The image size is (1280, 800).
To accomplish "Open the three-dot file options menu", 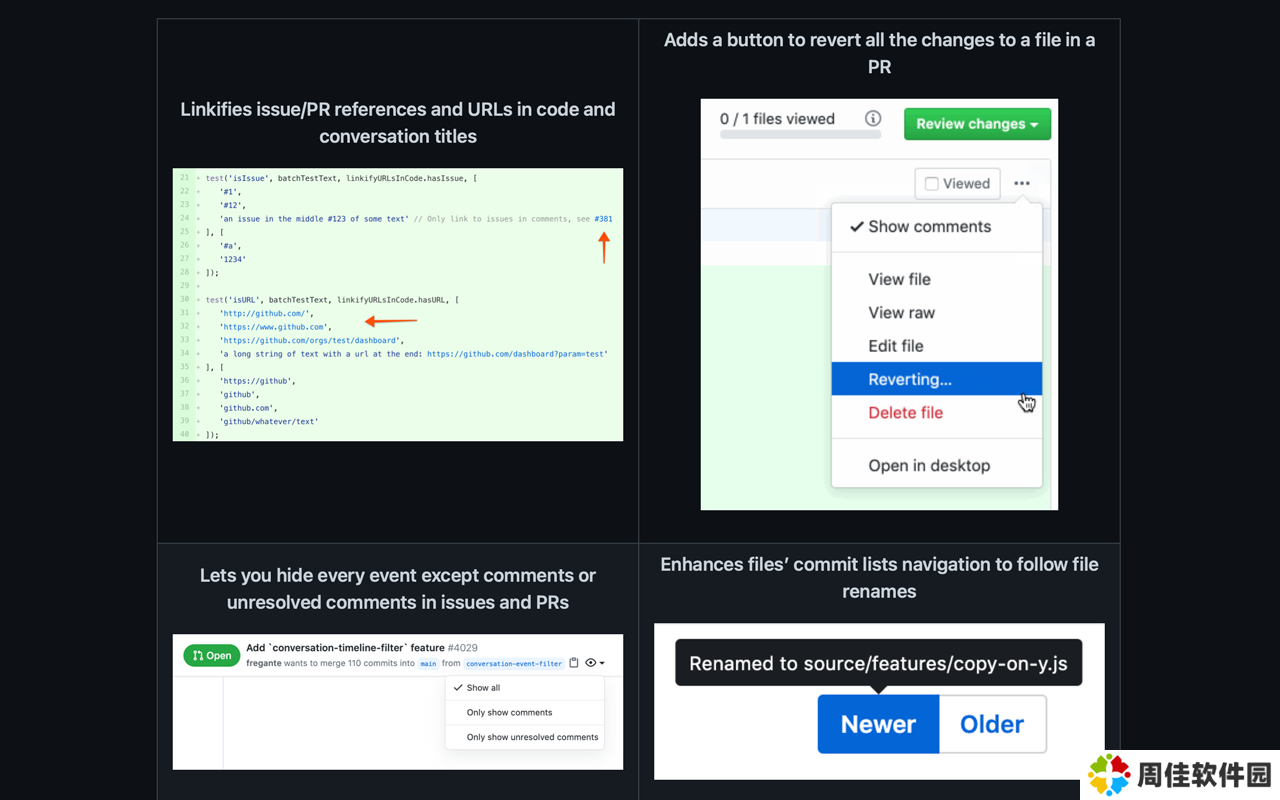I will (1021, 183).
